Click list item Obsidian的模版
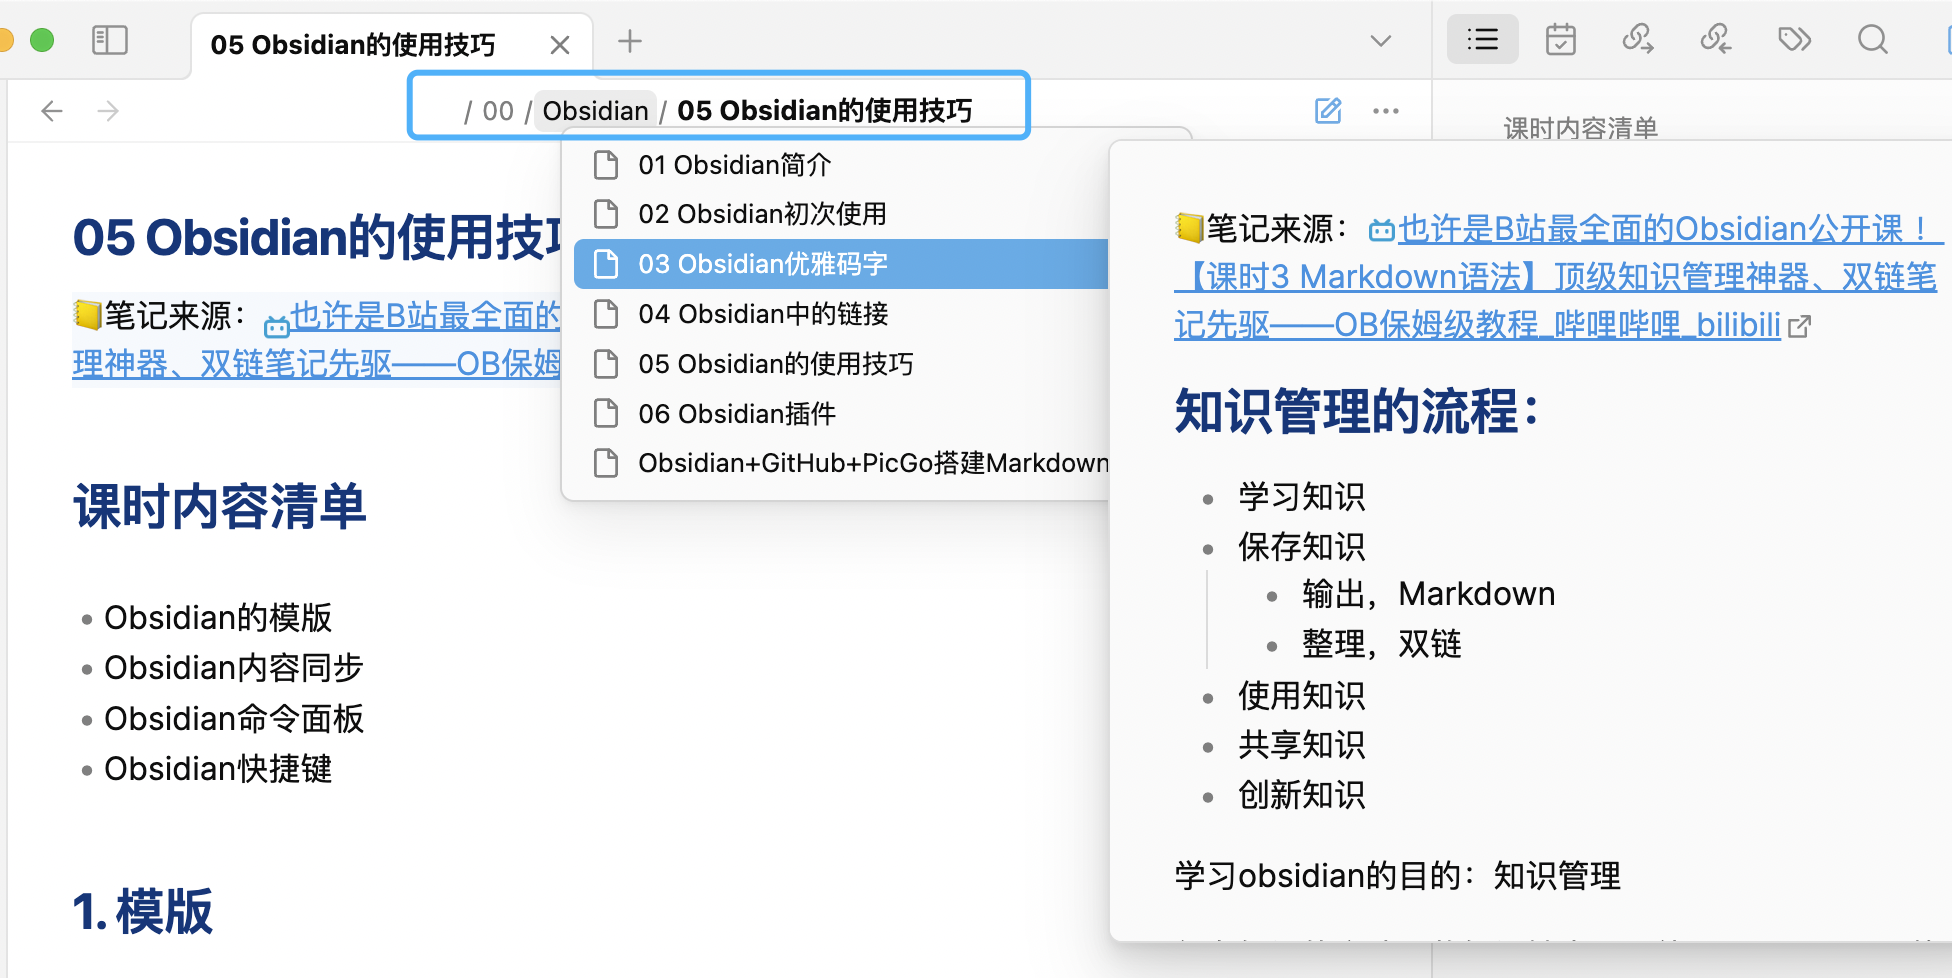This screenshot has width=1952, height=978. (x=218, y=618)
